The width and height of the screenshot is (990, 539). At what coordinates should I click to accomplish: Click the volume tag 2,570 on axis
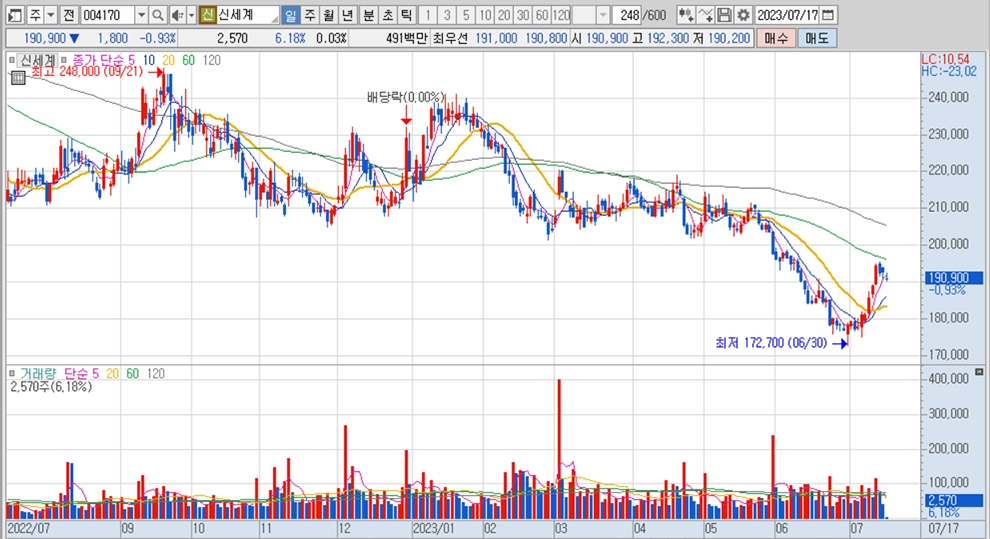(x=954, y=501)
